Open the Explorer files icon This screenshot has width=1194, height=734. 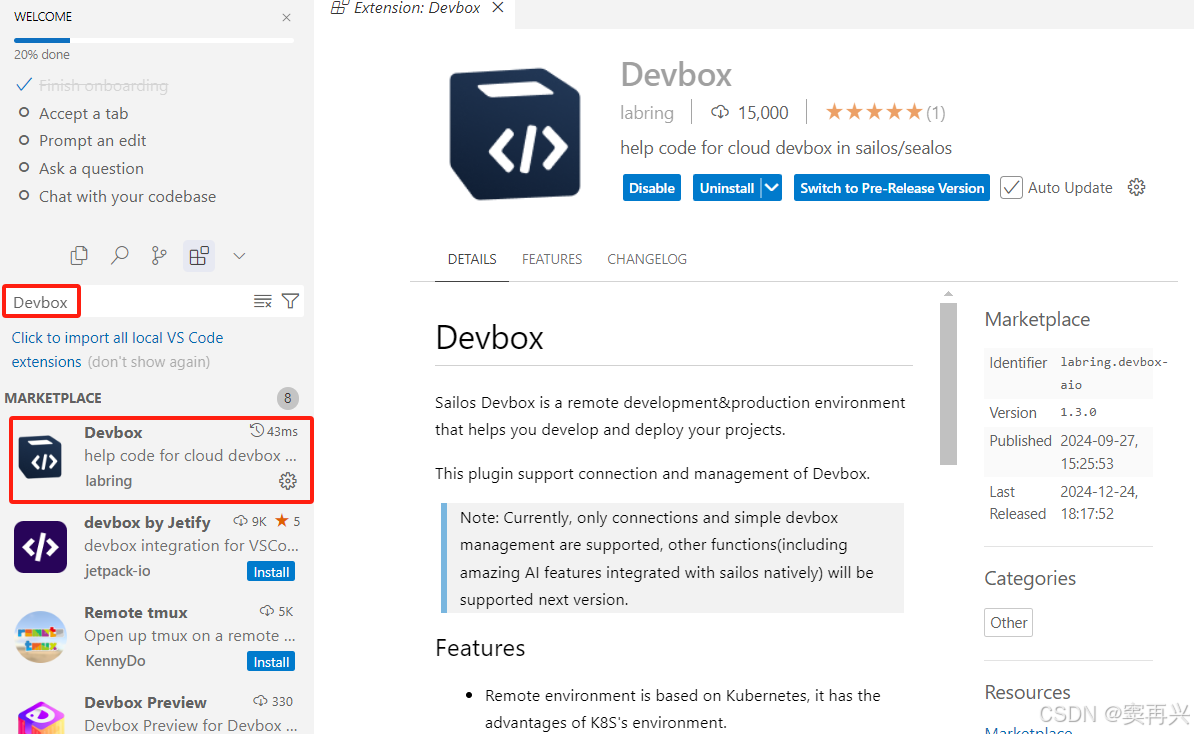pyautogui.click(x=79, y=256)
